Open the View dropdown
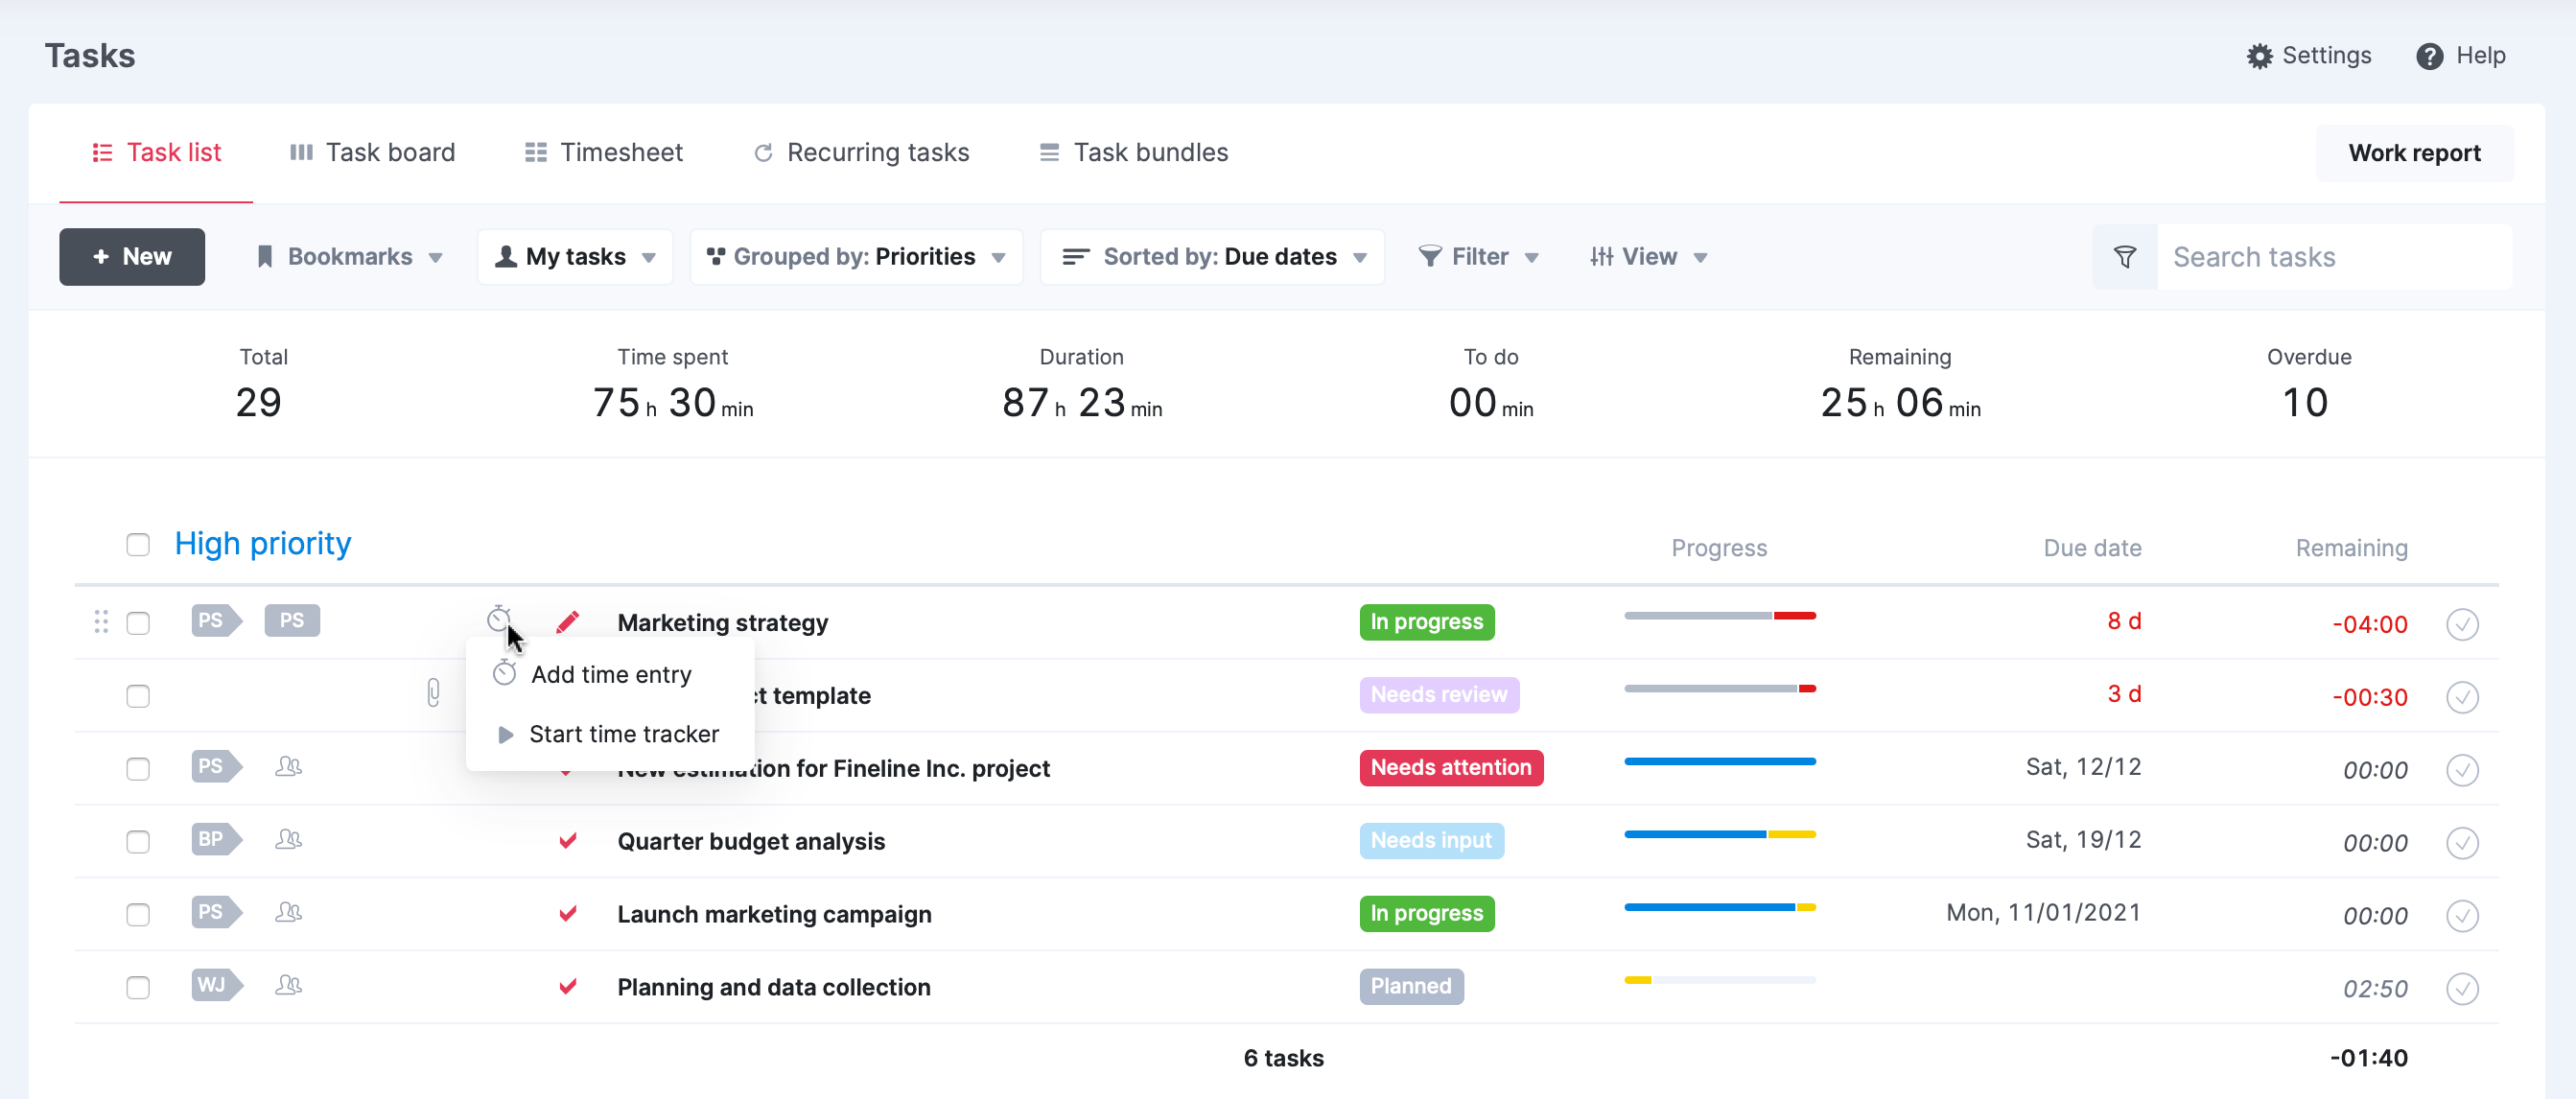This screenshot has width=2576, height=1099. click(x=1648, y=257)
